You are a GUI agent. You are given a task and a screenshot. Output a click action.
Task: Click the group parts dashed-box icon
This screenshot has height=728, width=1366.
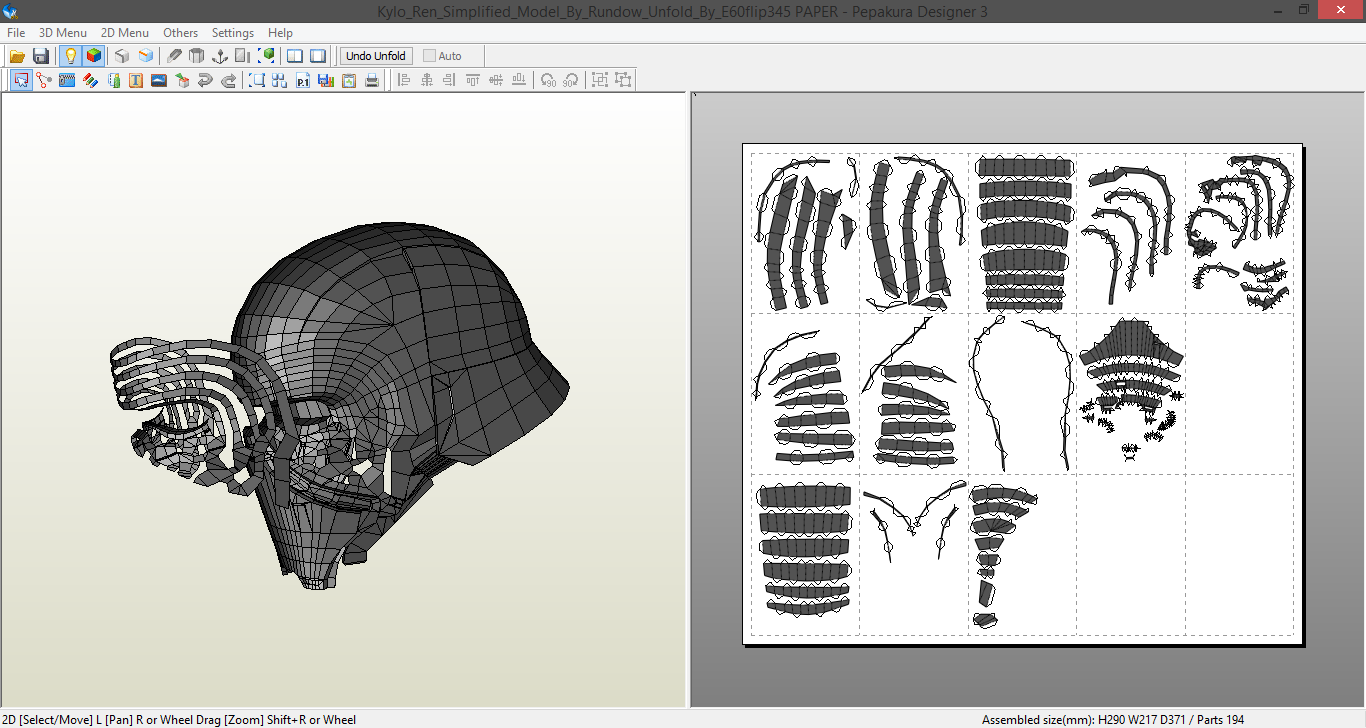coord(600,80)
